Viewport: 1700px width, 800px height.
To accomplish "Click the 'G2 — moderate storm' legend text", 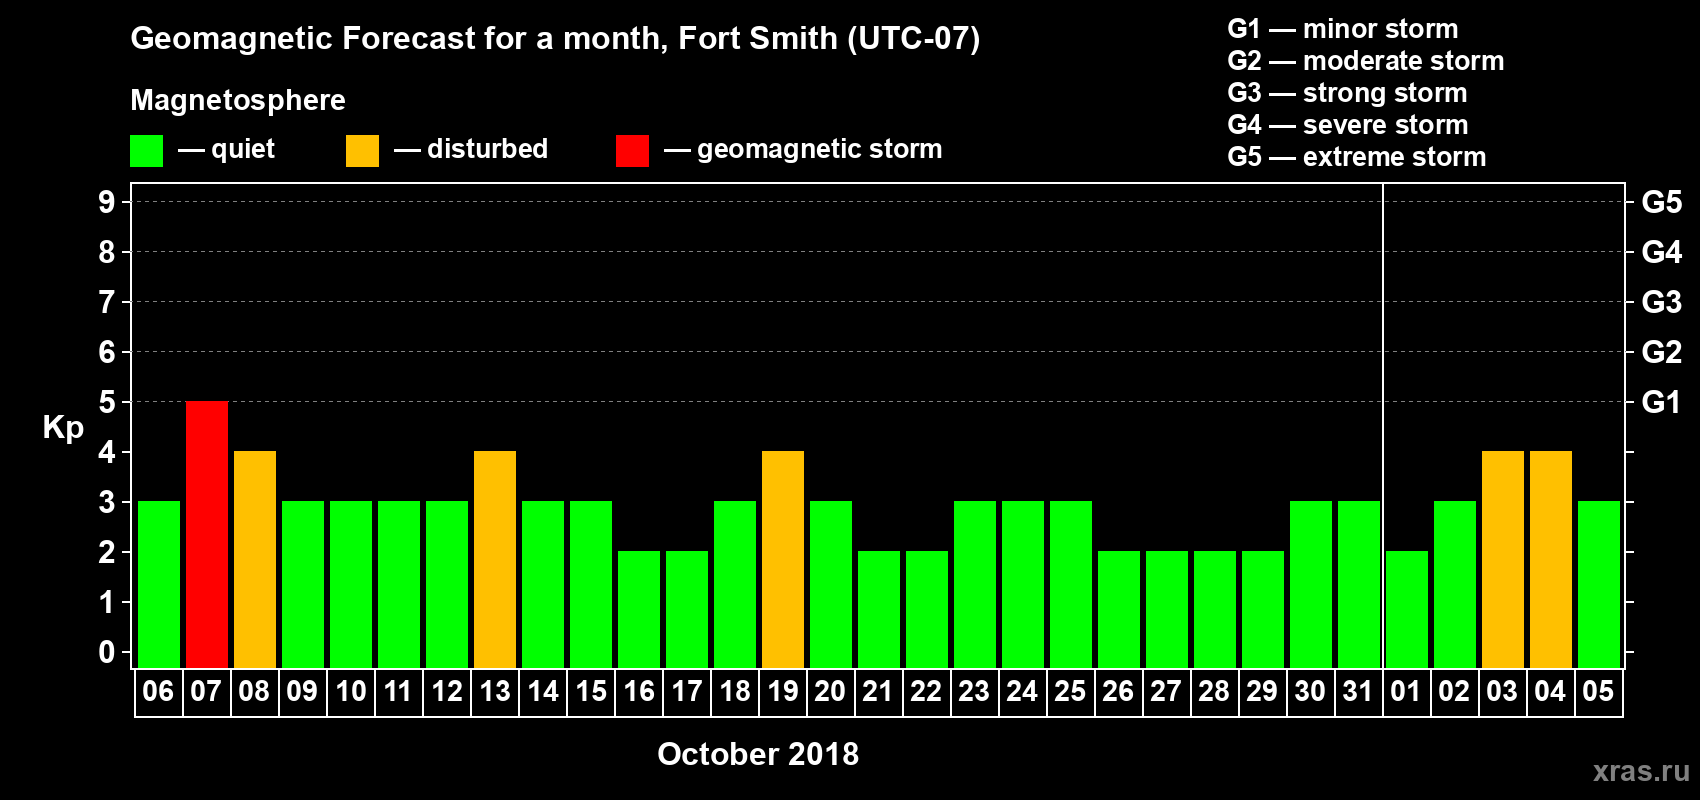I will tap(1366, 61).
